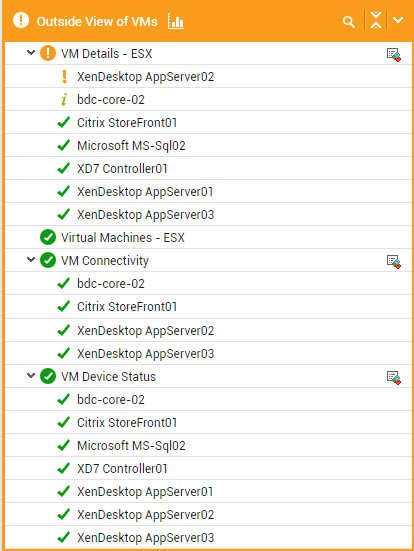
Task: Click the bar chart icon beside Outside View title
Action: (176, 21)
